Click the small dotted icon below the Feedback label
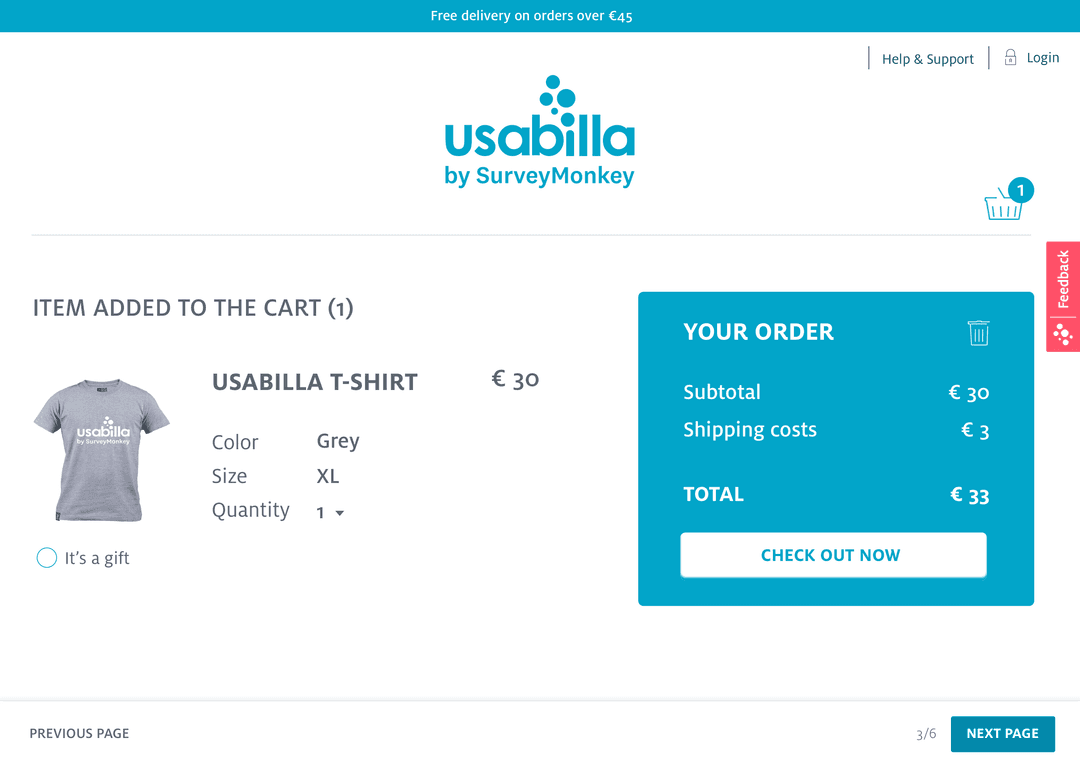The height and width of the screenshot is (768, 1080). (x=1063, y=333)
